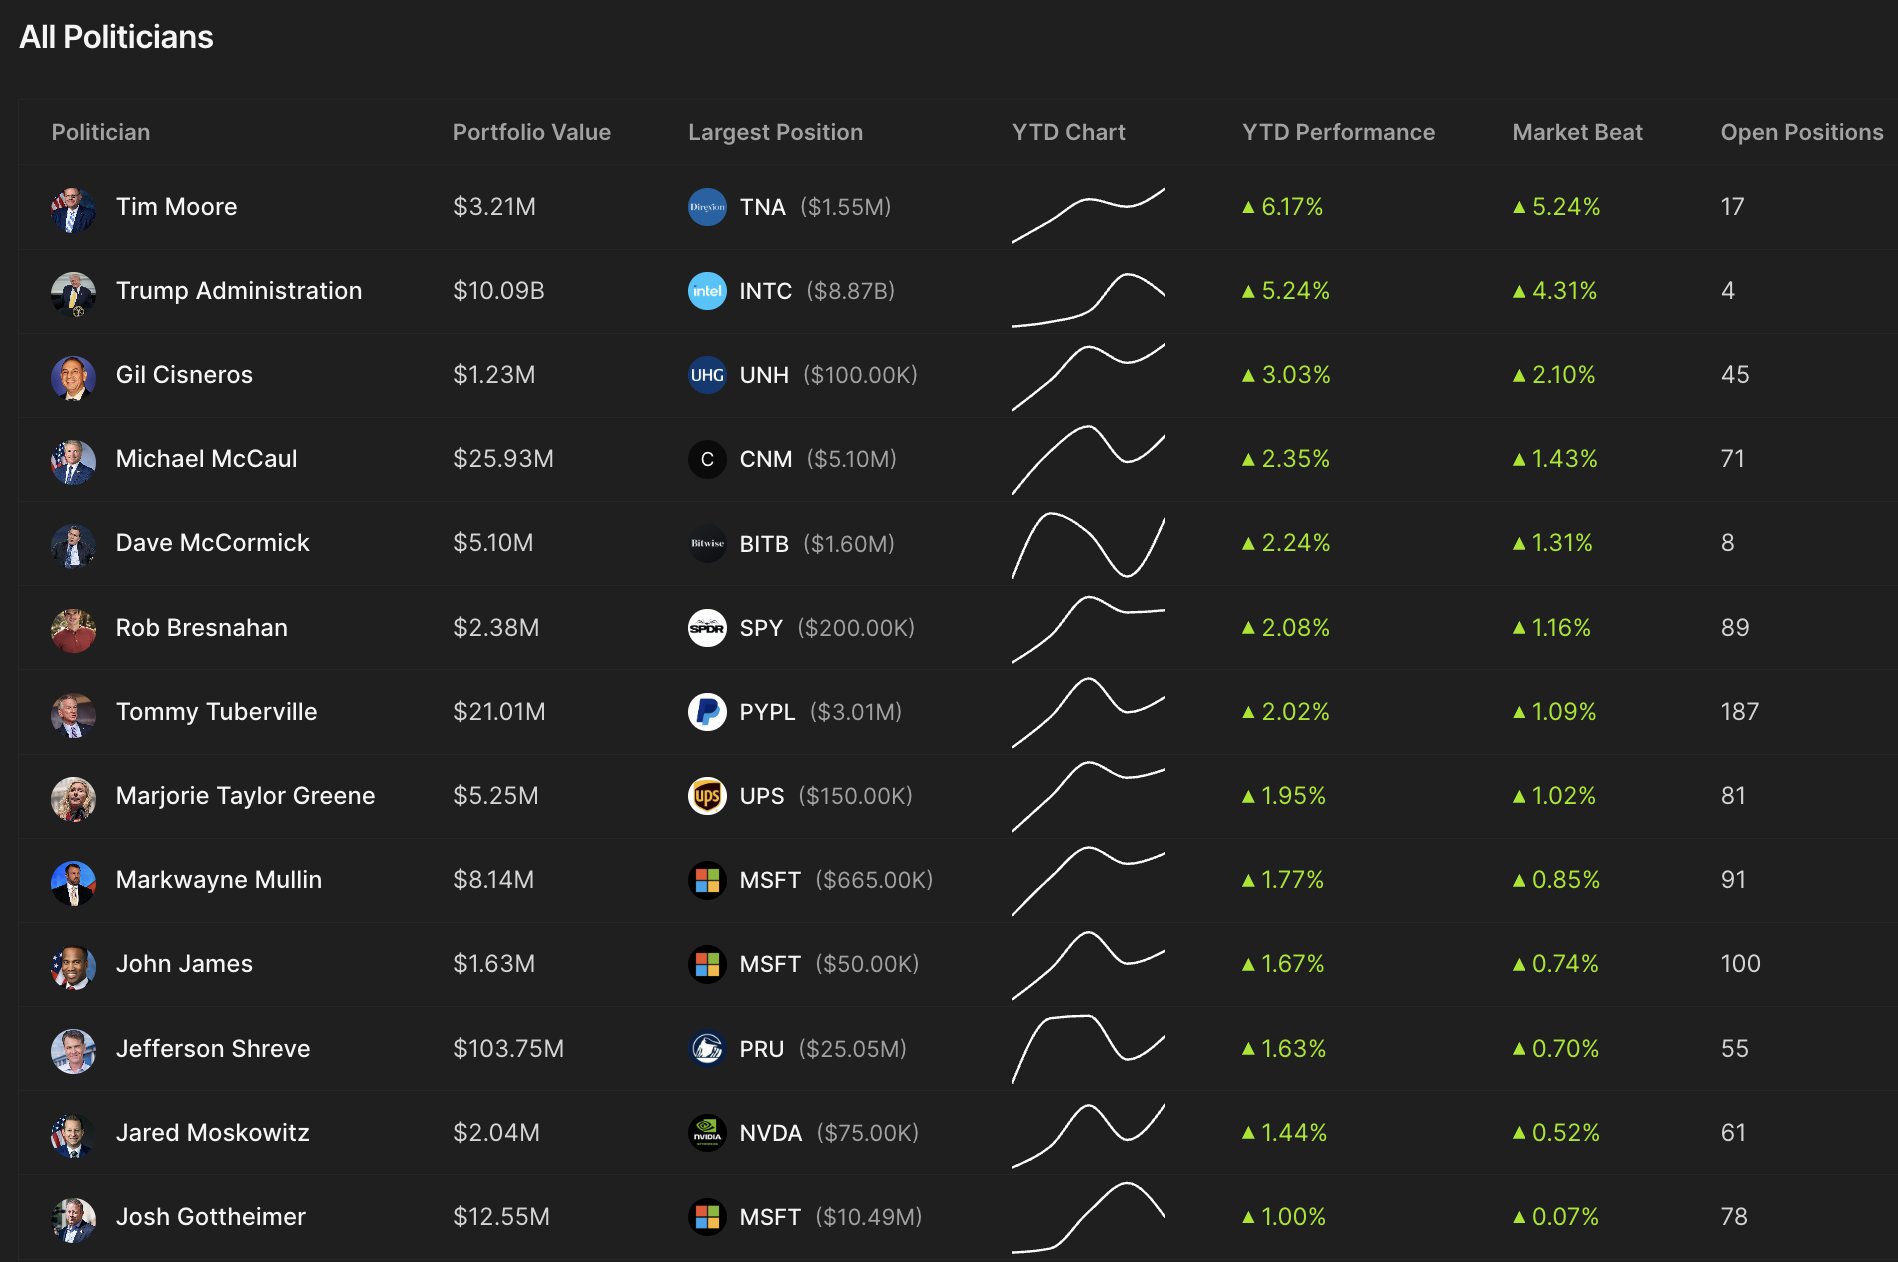Select the SPDR logo next to SPY
This screenshot has width=1898, height=1262.
(707, 628)
